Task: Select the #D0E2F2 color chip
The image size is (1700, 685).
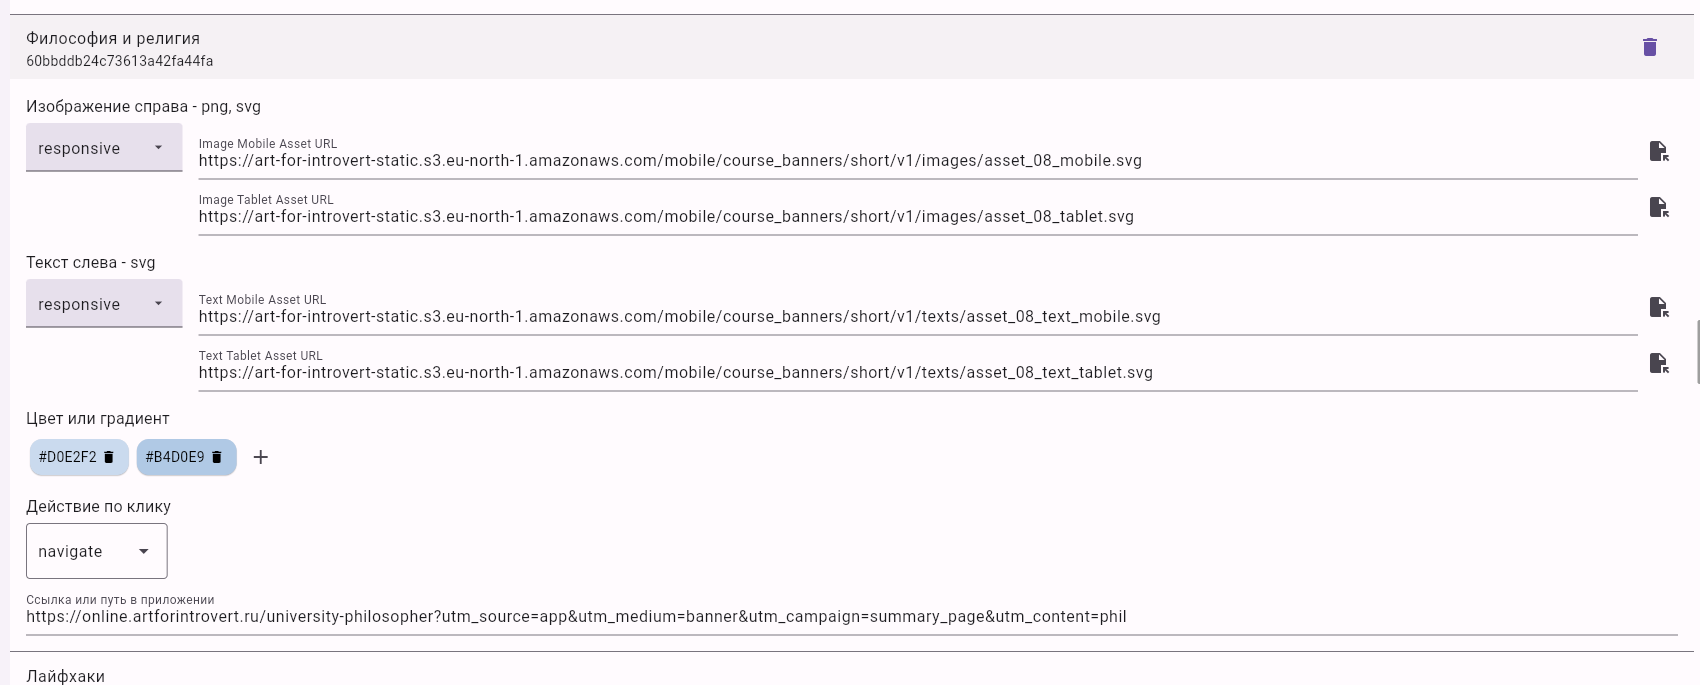Action: pos(67,457)
